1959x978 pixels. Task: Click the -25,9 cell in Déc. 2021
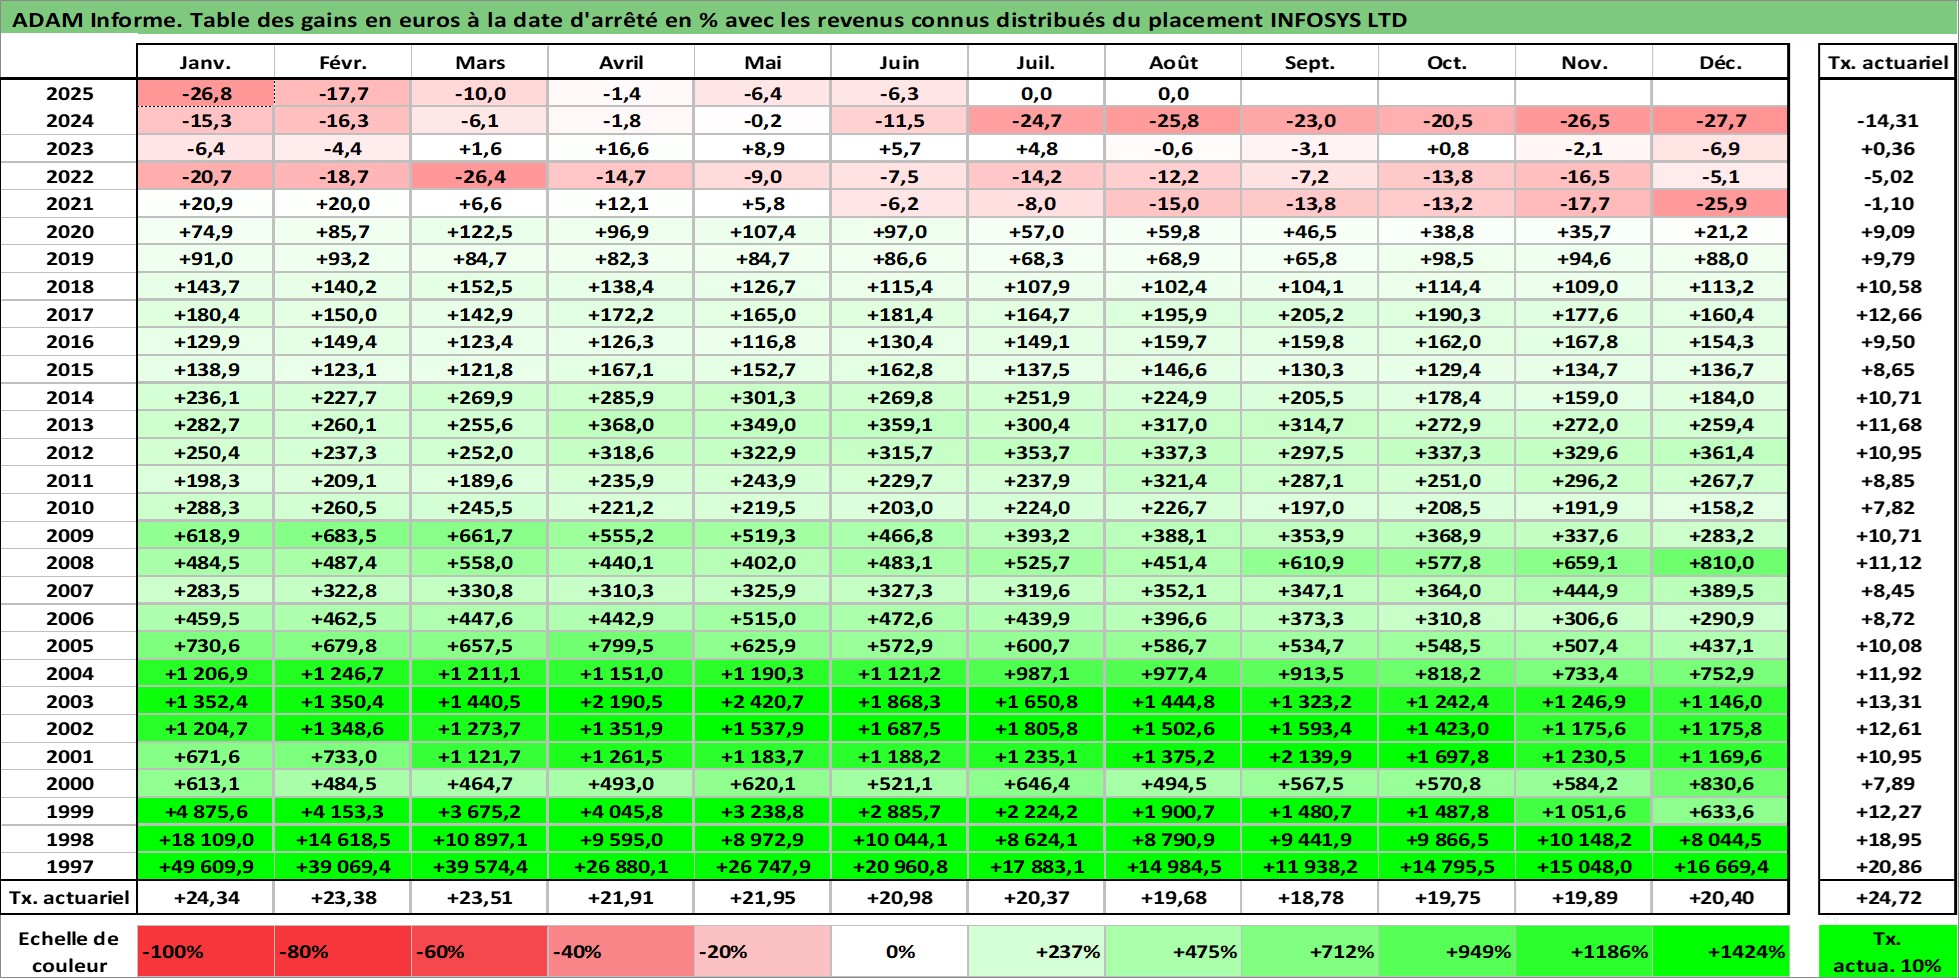1720,203
